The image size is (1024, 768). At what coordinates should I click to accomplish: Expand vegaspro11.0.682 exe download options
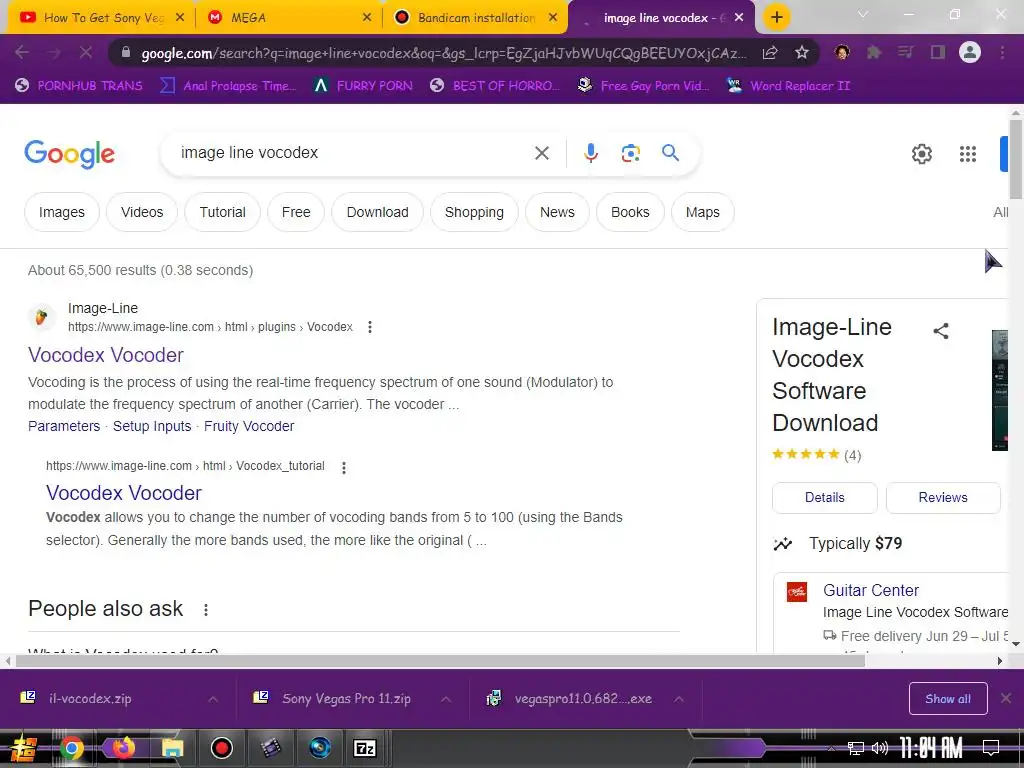(x=679, y=699)
